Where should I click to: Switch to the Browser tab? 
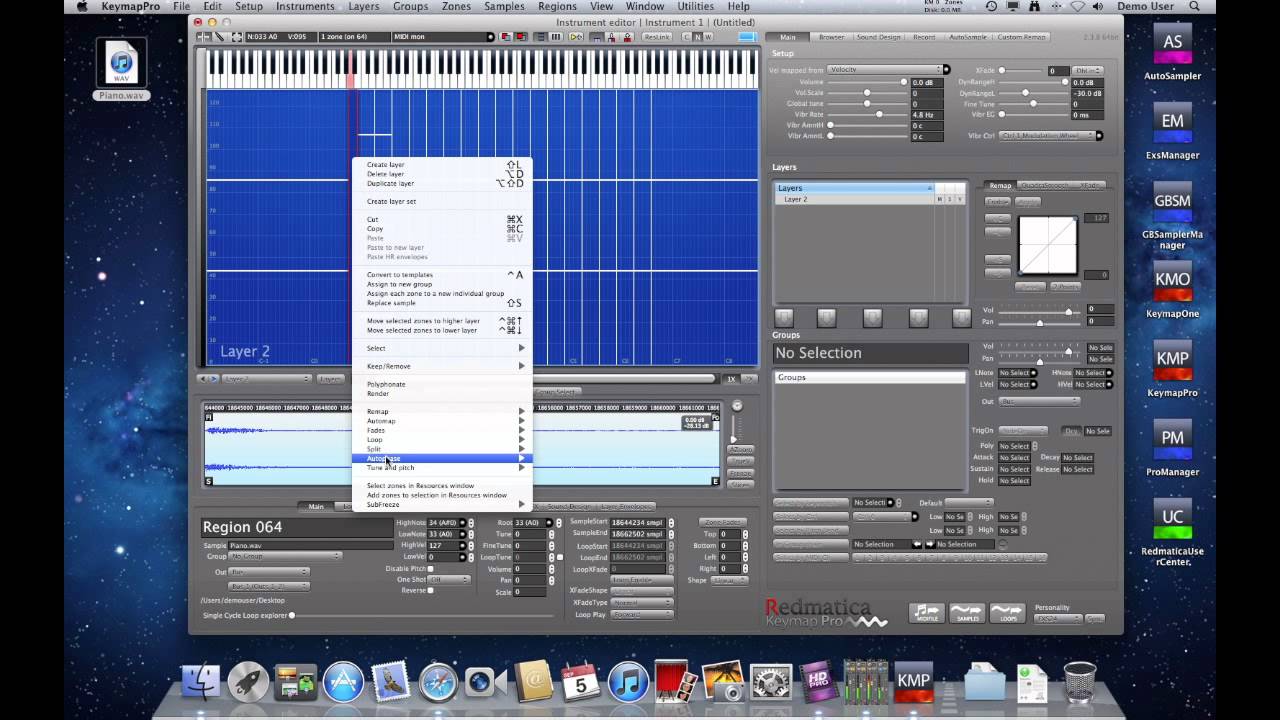832,37
